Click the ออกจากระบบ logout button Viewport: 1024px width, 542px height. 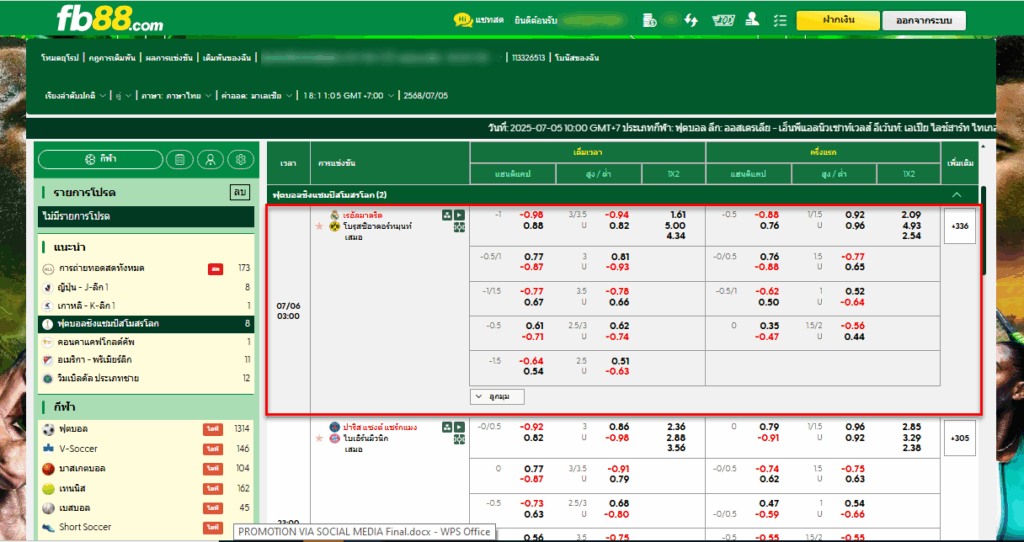pos(924,20)
